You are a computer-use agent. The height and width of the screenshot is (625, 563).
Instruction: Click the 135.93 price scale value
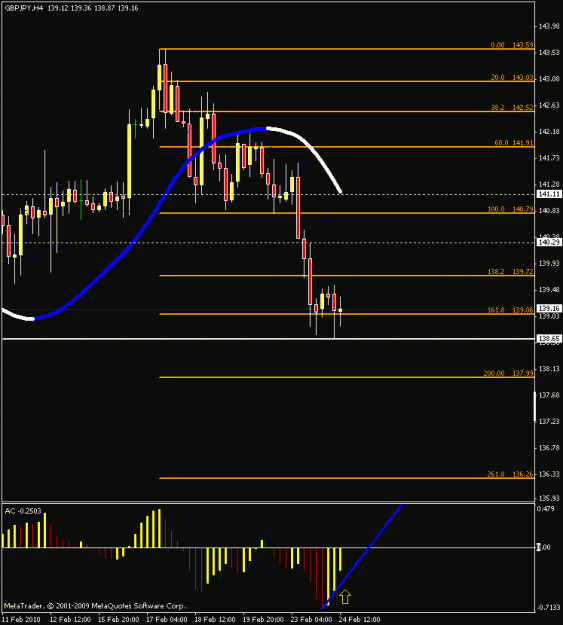point(549,498)
